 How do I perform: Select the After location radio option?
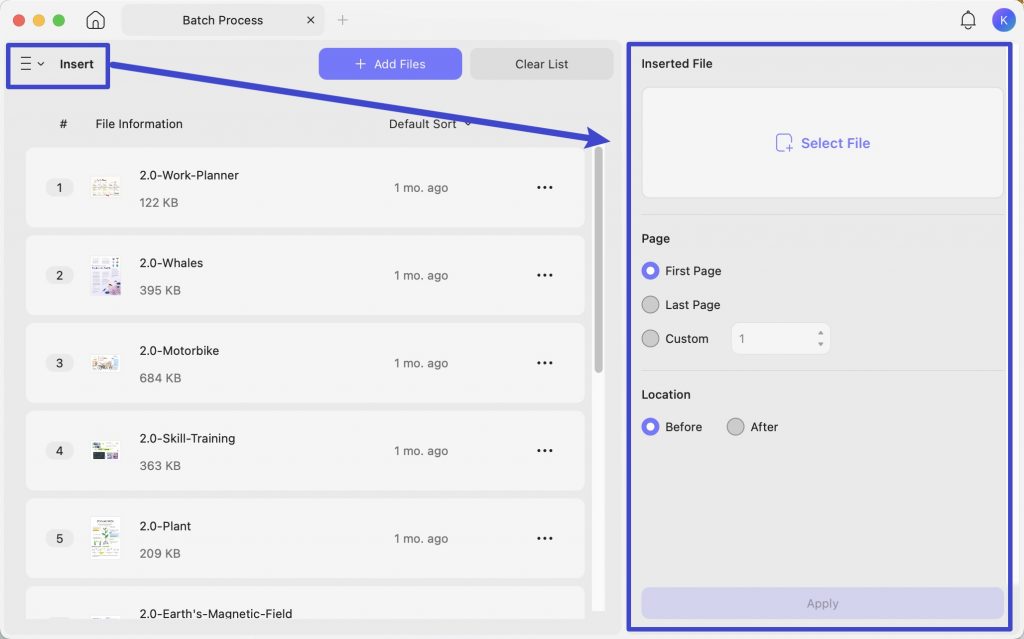735,427
